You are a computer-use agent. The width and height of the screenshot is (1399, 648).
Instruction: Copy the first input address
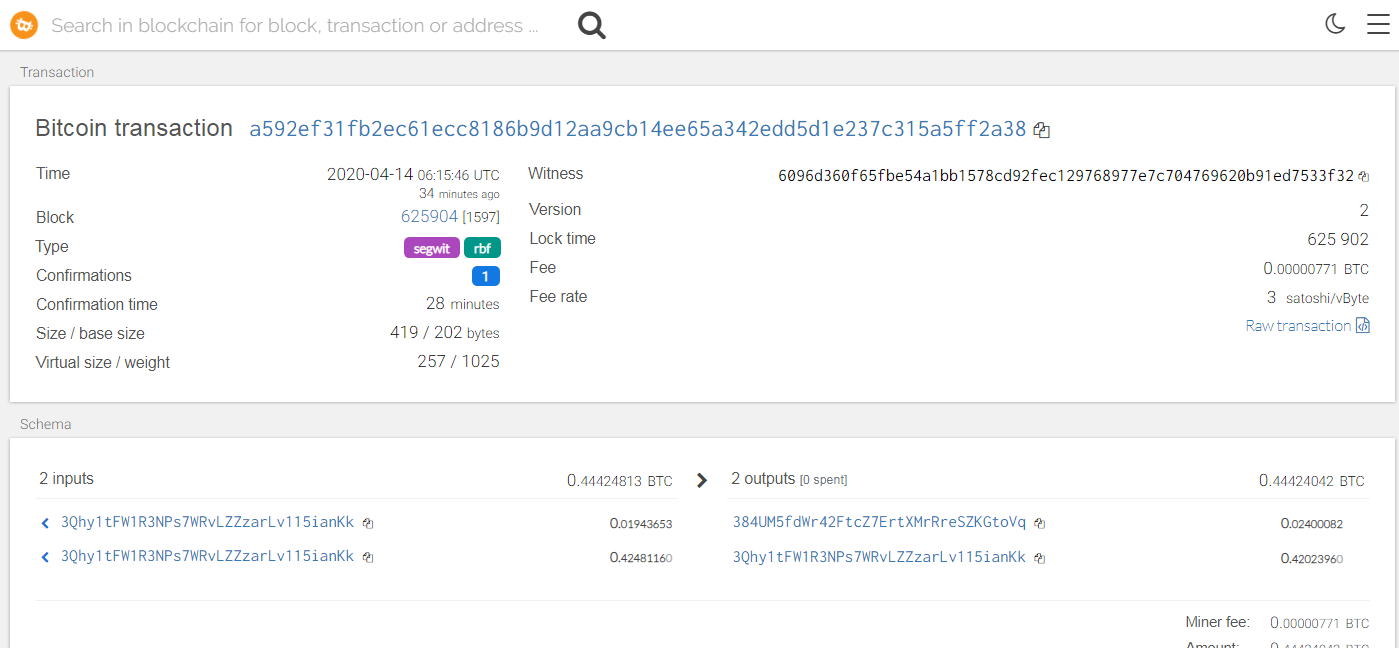pyautogui.click(x=368, y=523)
